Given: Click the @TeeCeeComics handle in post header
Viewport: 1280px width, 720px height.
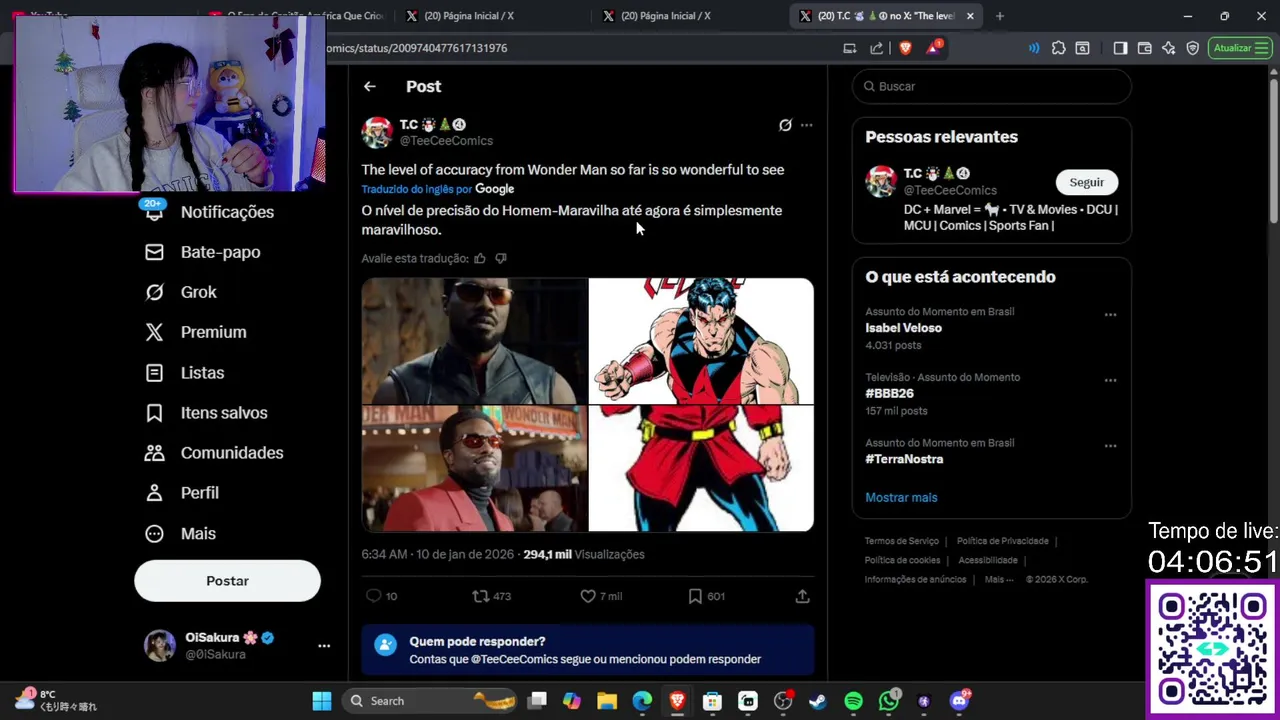Looking at the screenshot, I should [446, 141].
